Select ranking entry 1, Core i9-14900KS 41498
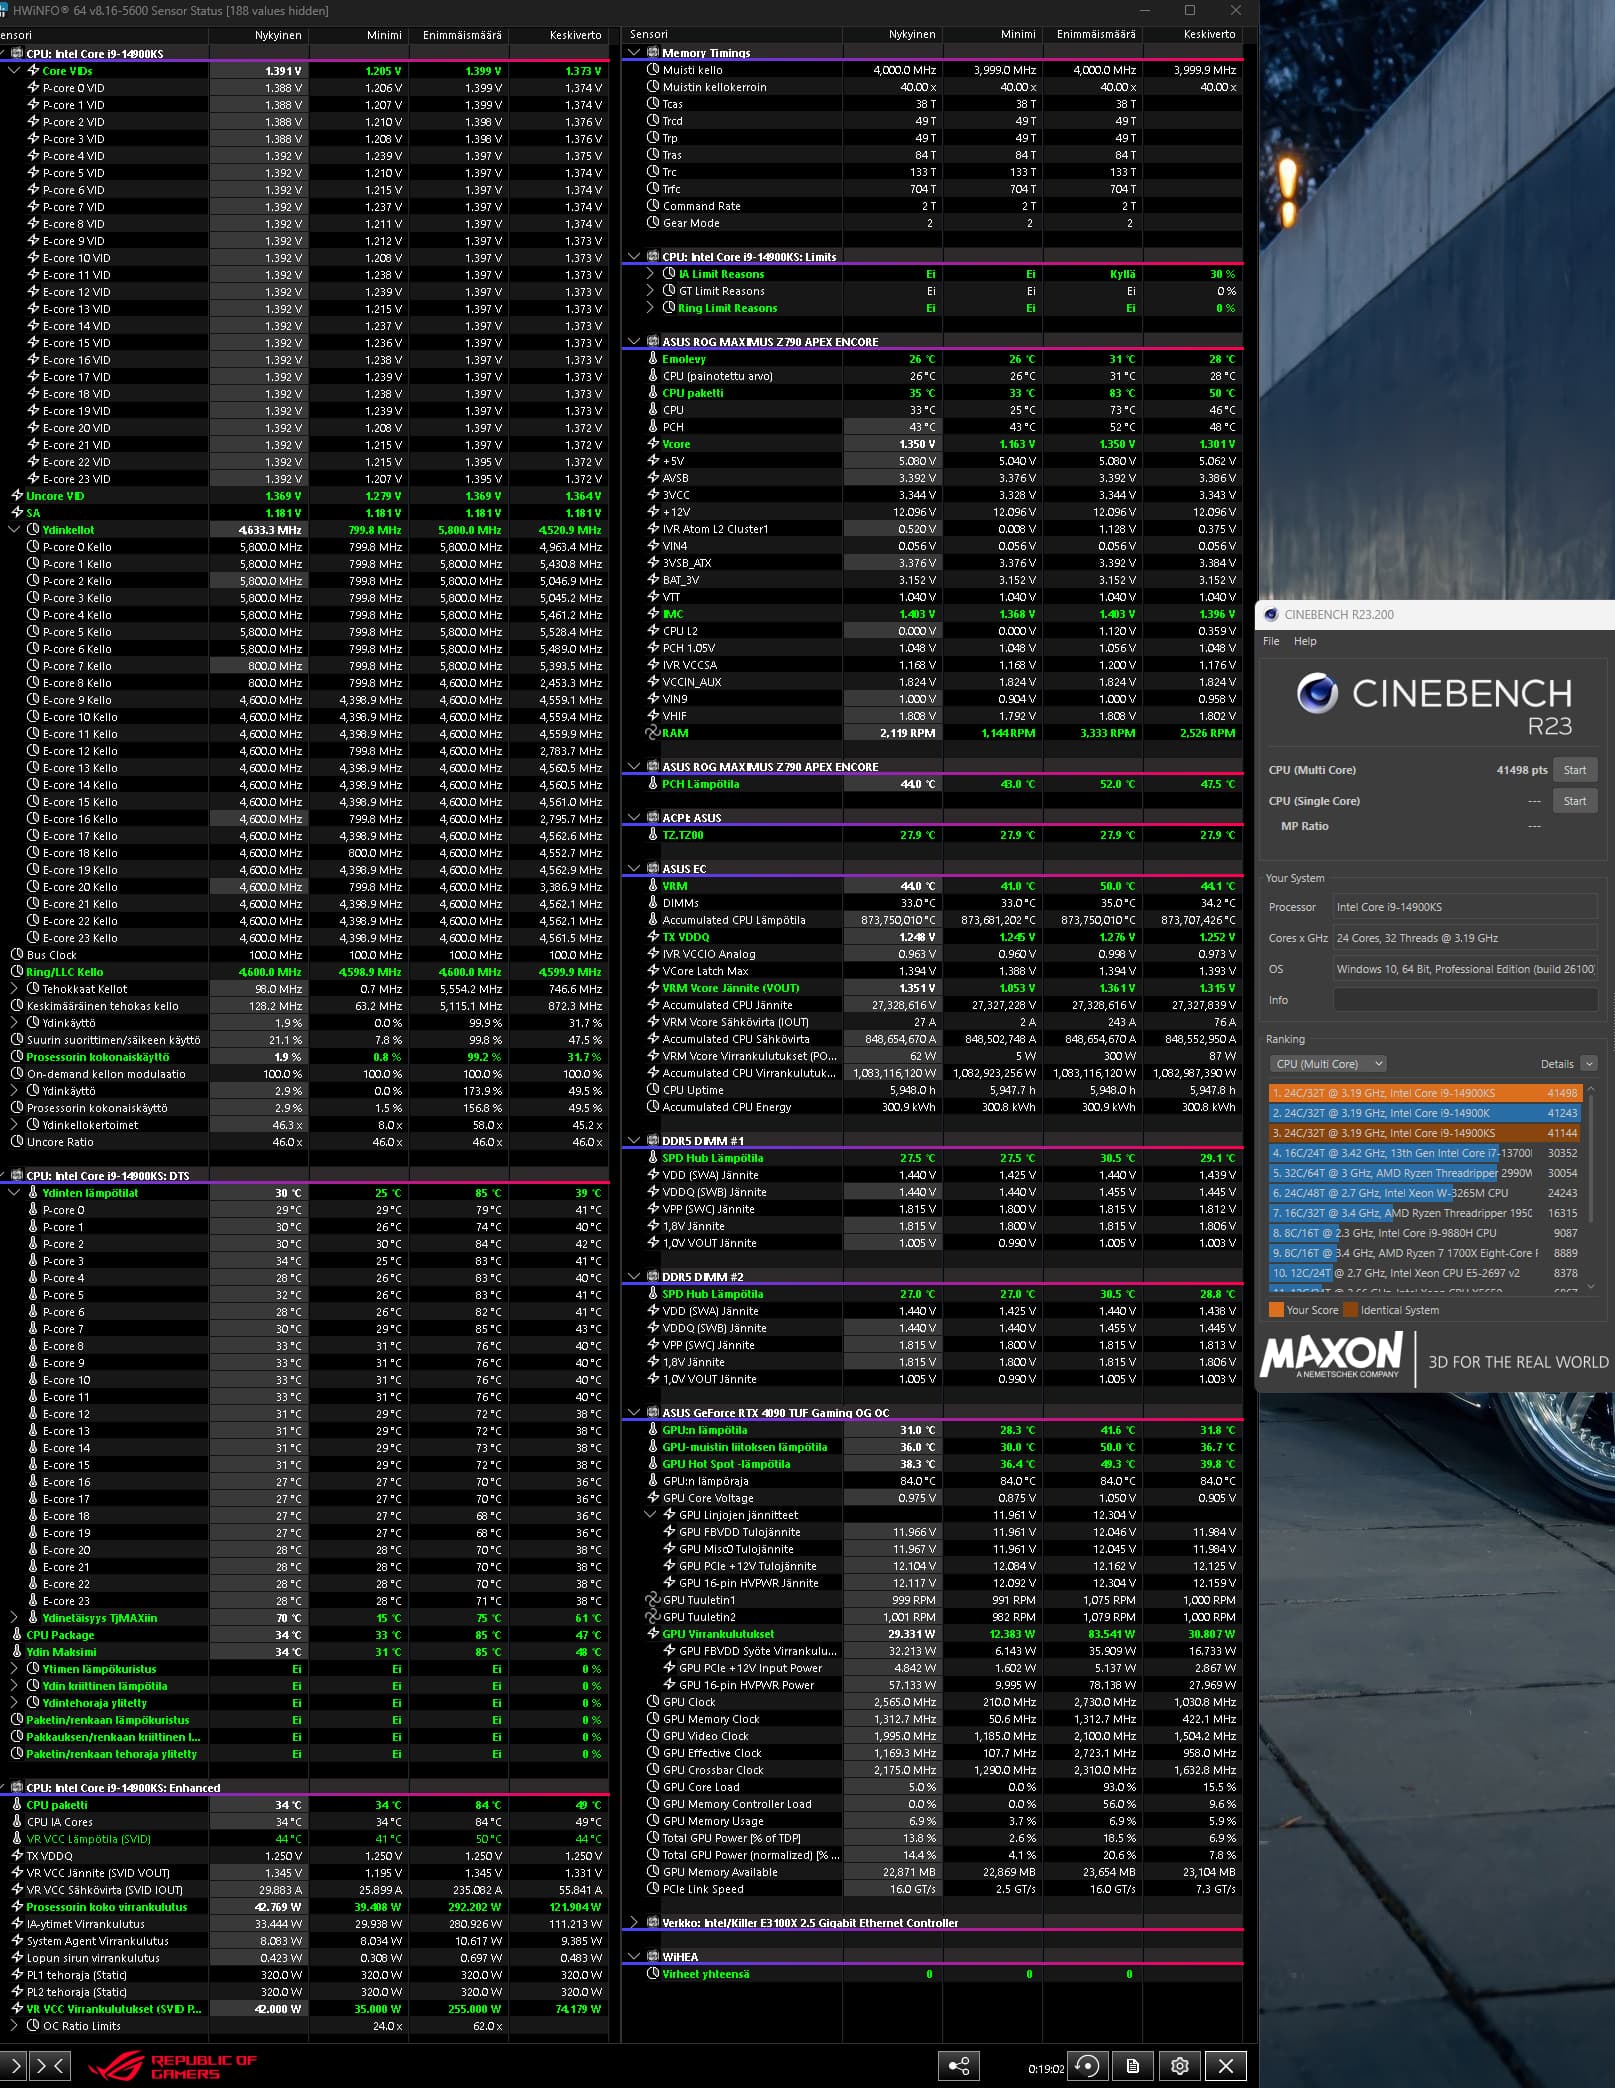This screenshot has height=2088, width=1615. click(1425, 1093)
